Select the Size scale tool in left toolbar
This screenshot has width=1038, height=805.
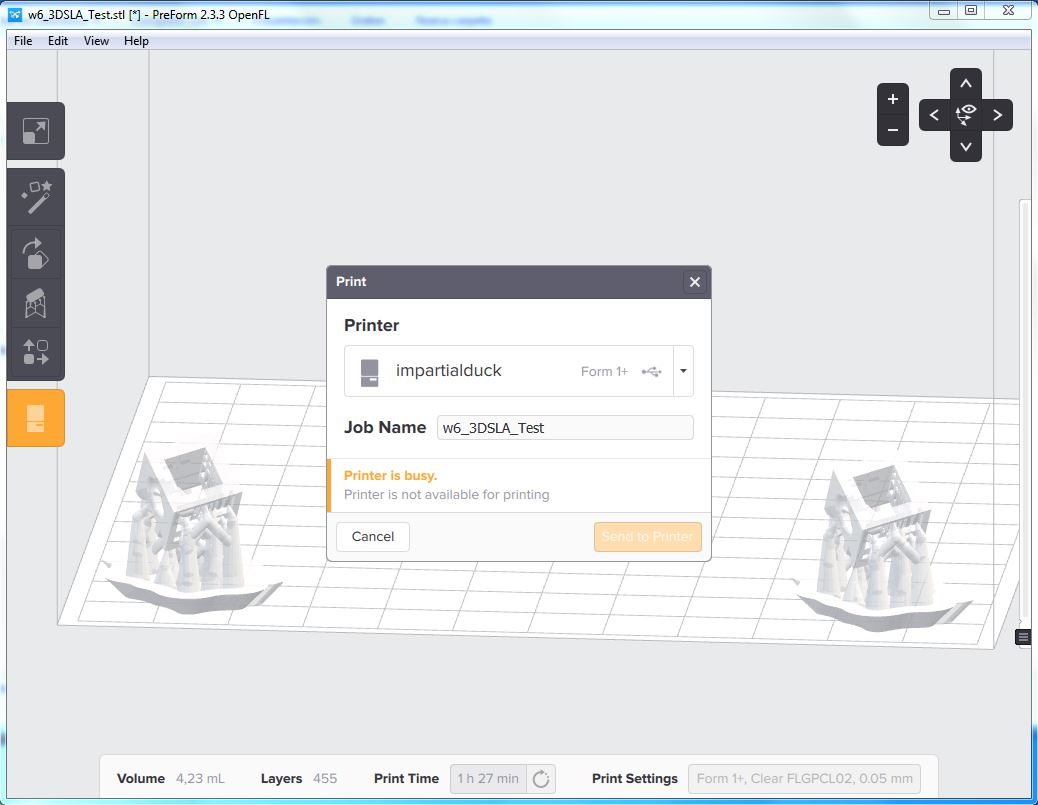(x=36, y=131)
